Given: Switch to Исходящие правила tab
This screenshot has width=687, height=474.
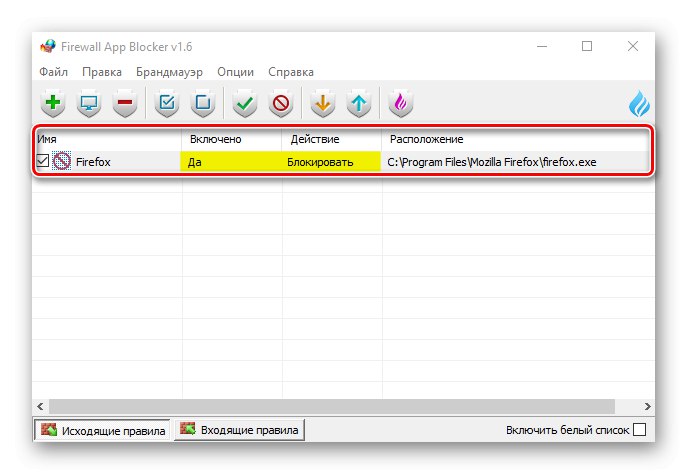Looking at the screenshot, I should (x=102, y=430).
